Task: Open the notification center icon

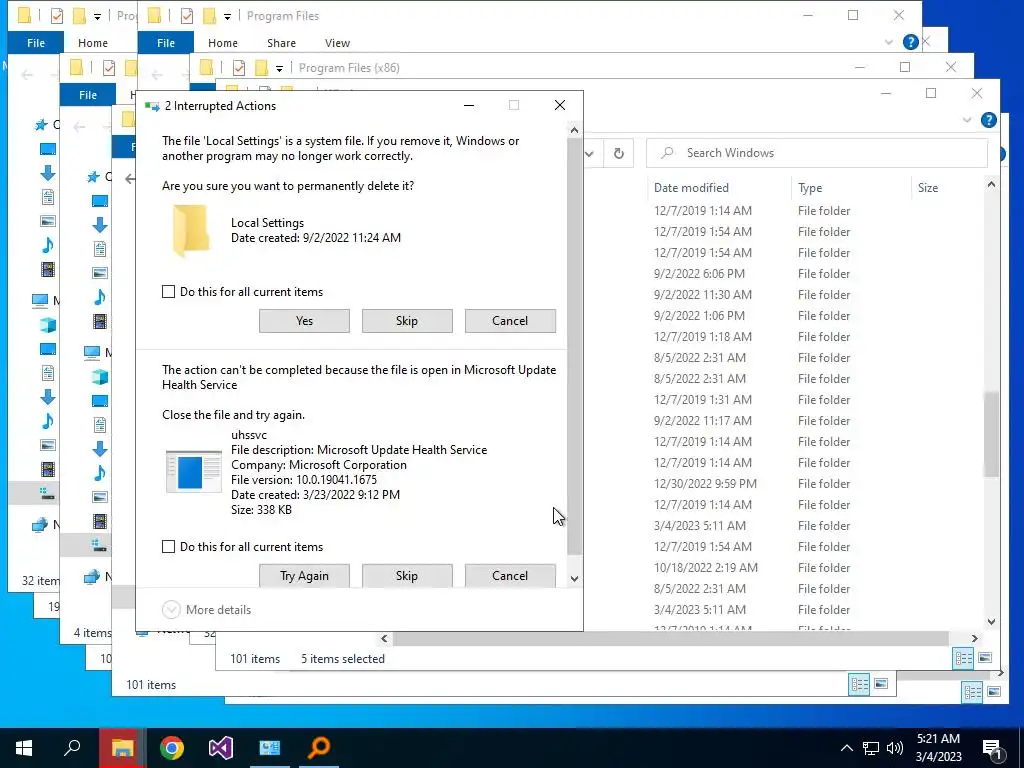Action: point(992,748)
